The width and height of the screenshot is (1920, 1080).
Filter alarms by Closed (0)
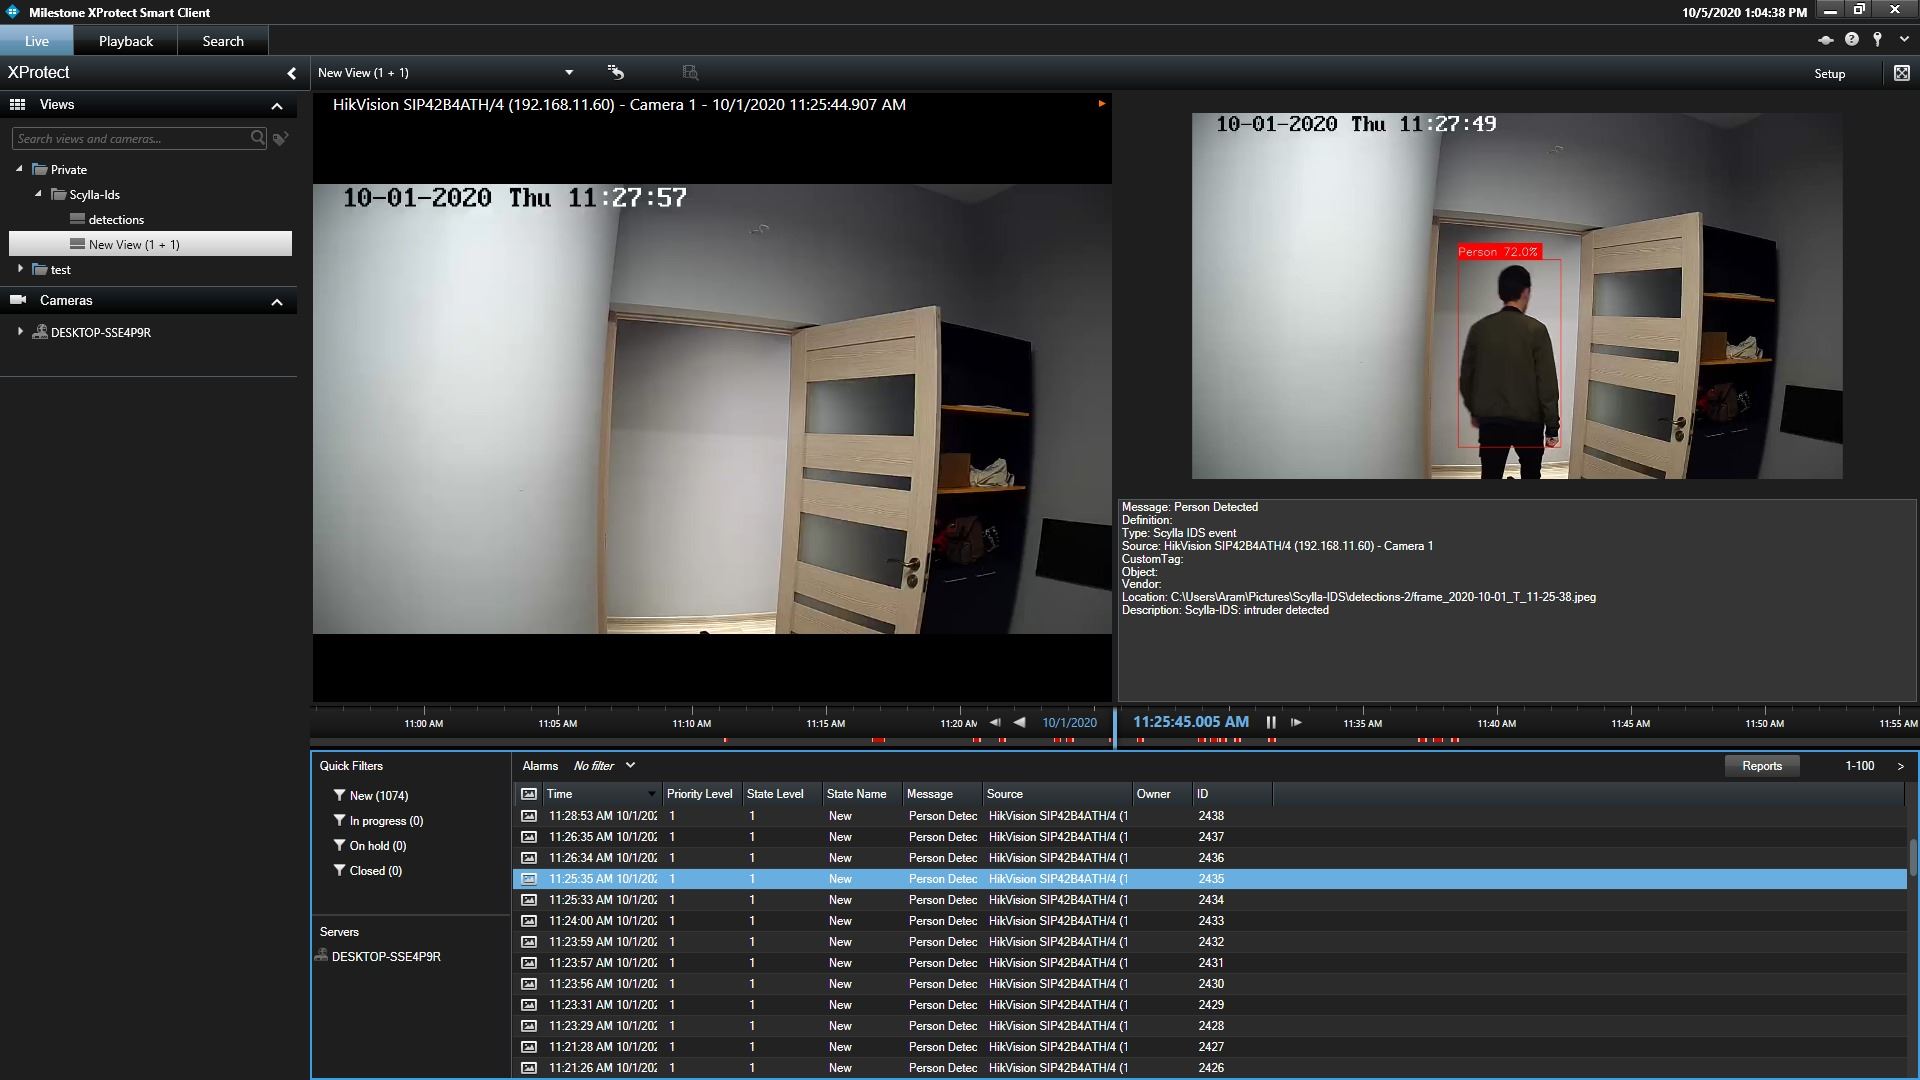click(375, 871)
